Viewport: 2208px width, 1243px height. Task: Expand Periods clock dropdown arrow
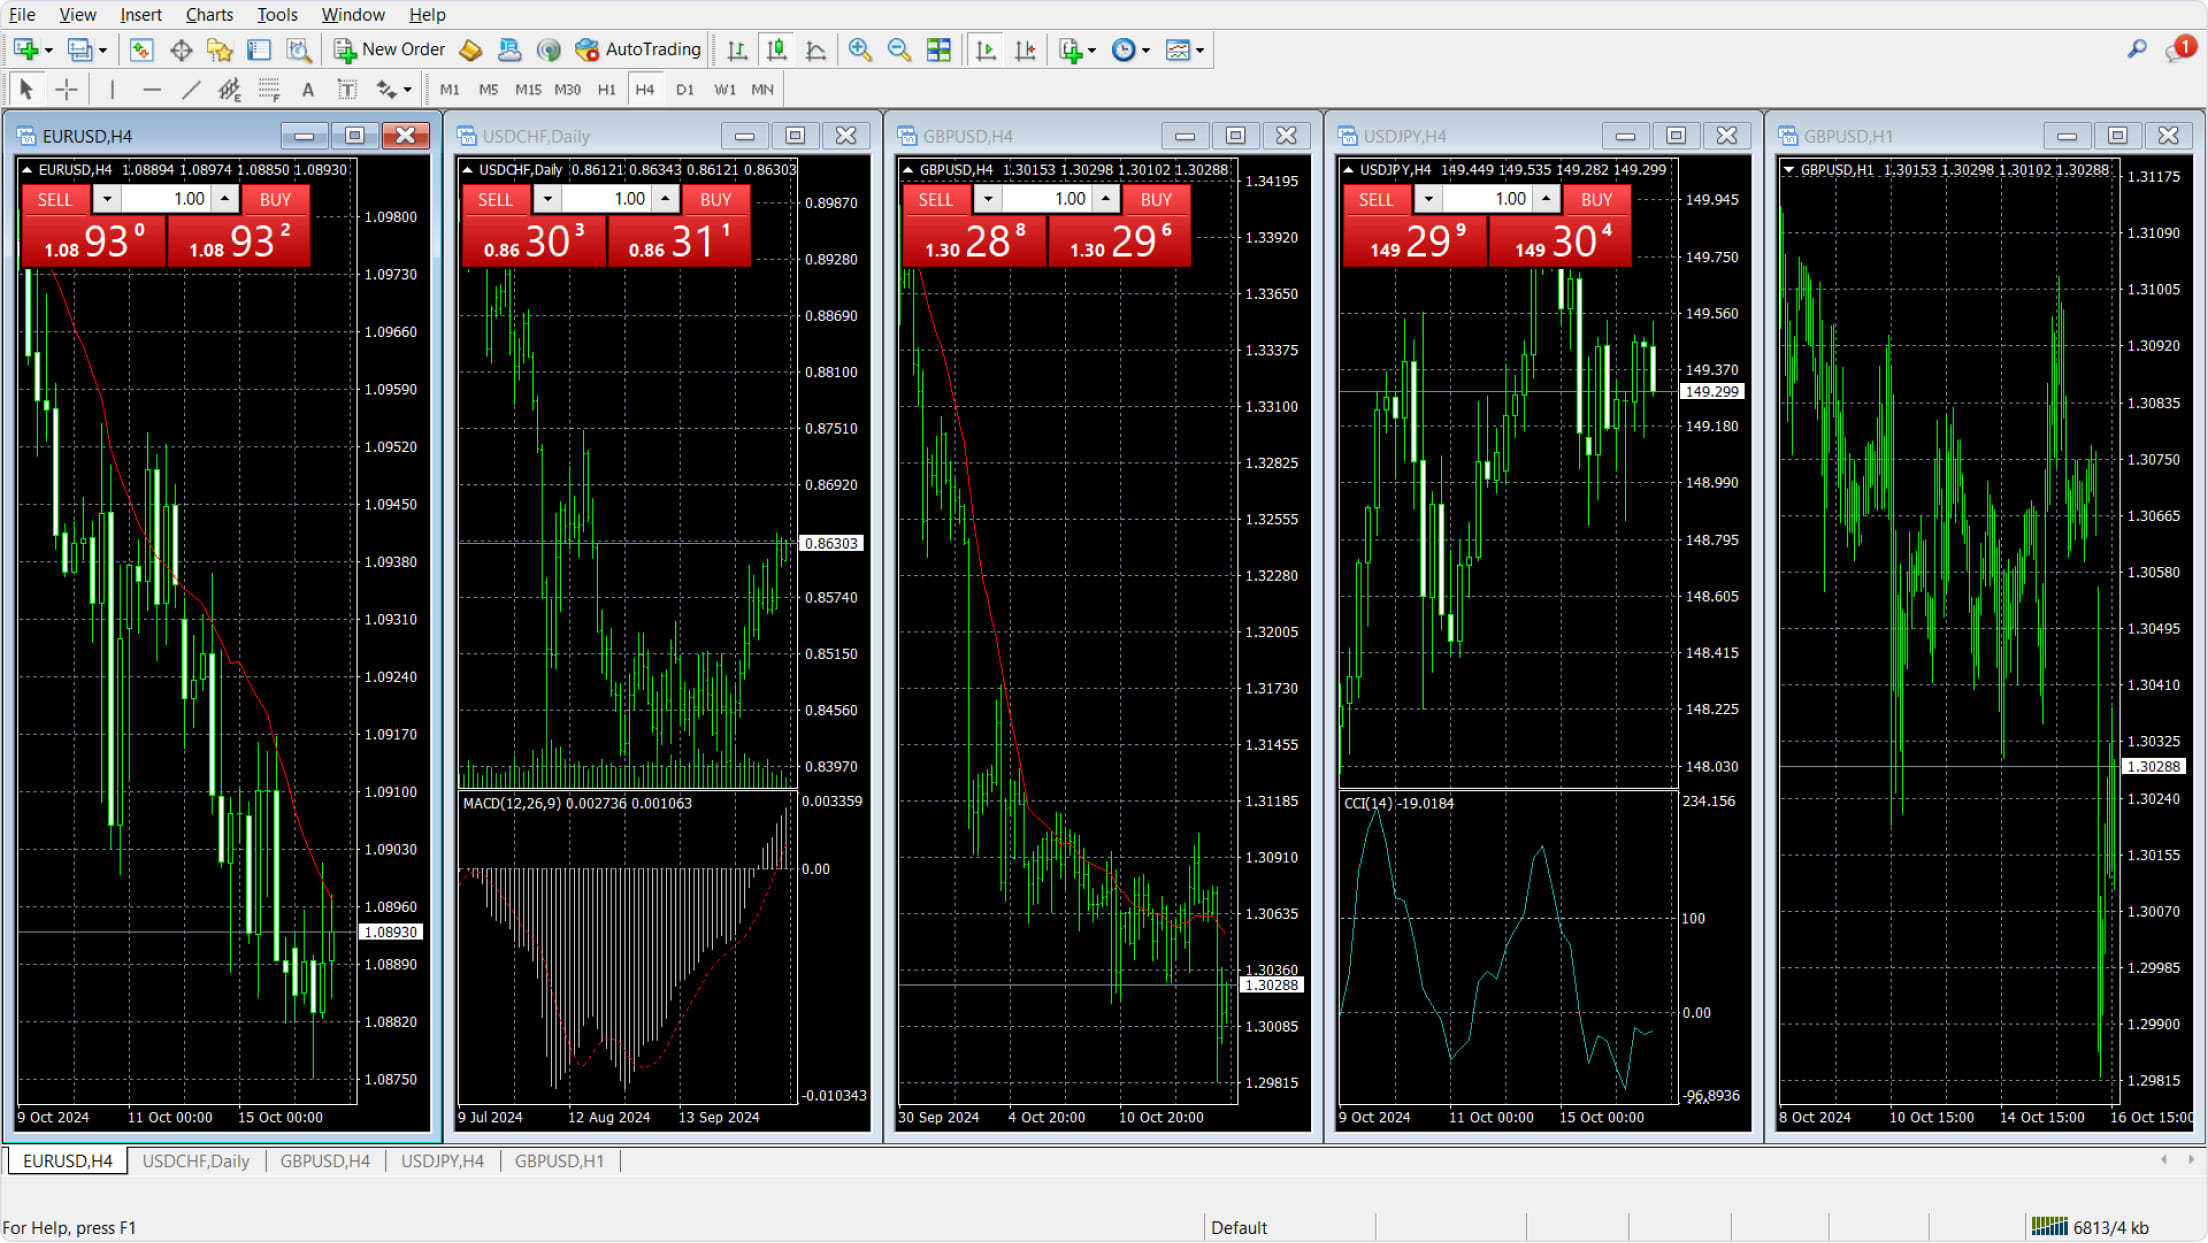click(x=1146, y=50)
